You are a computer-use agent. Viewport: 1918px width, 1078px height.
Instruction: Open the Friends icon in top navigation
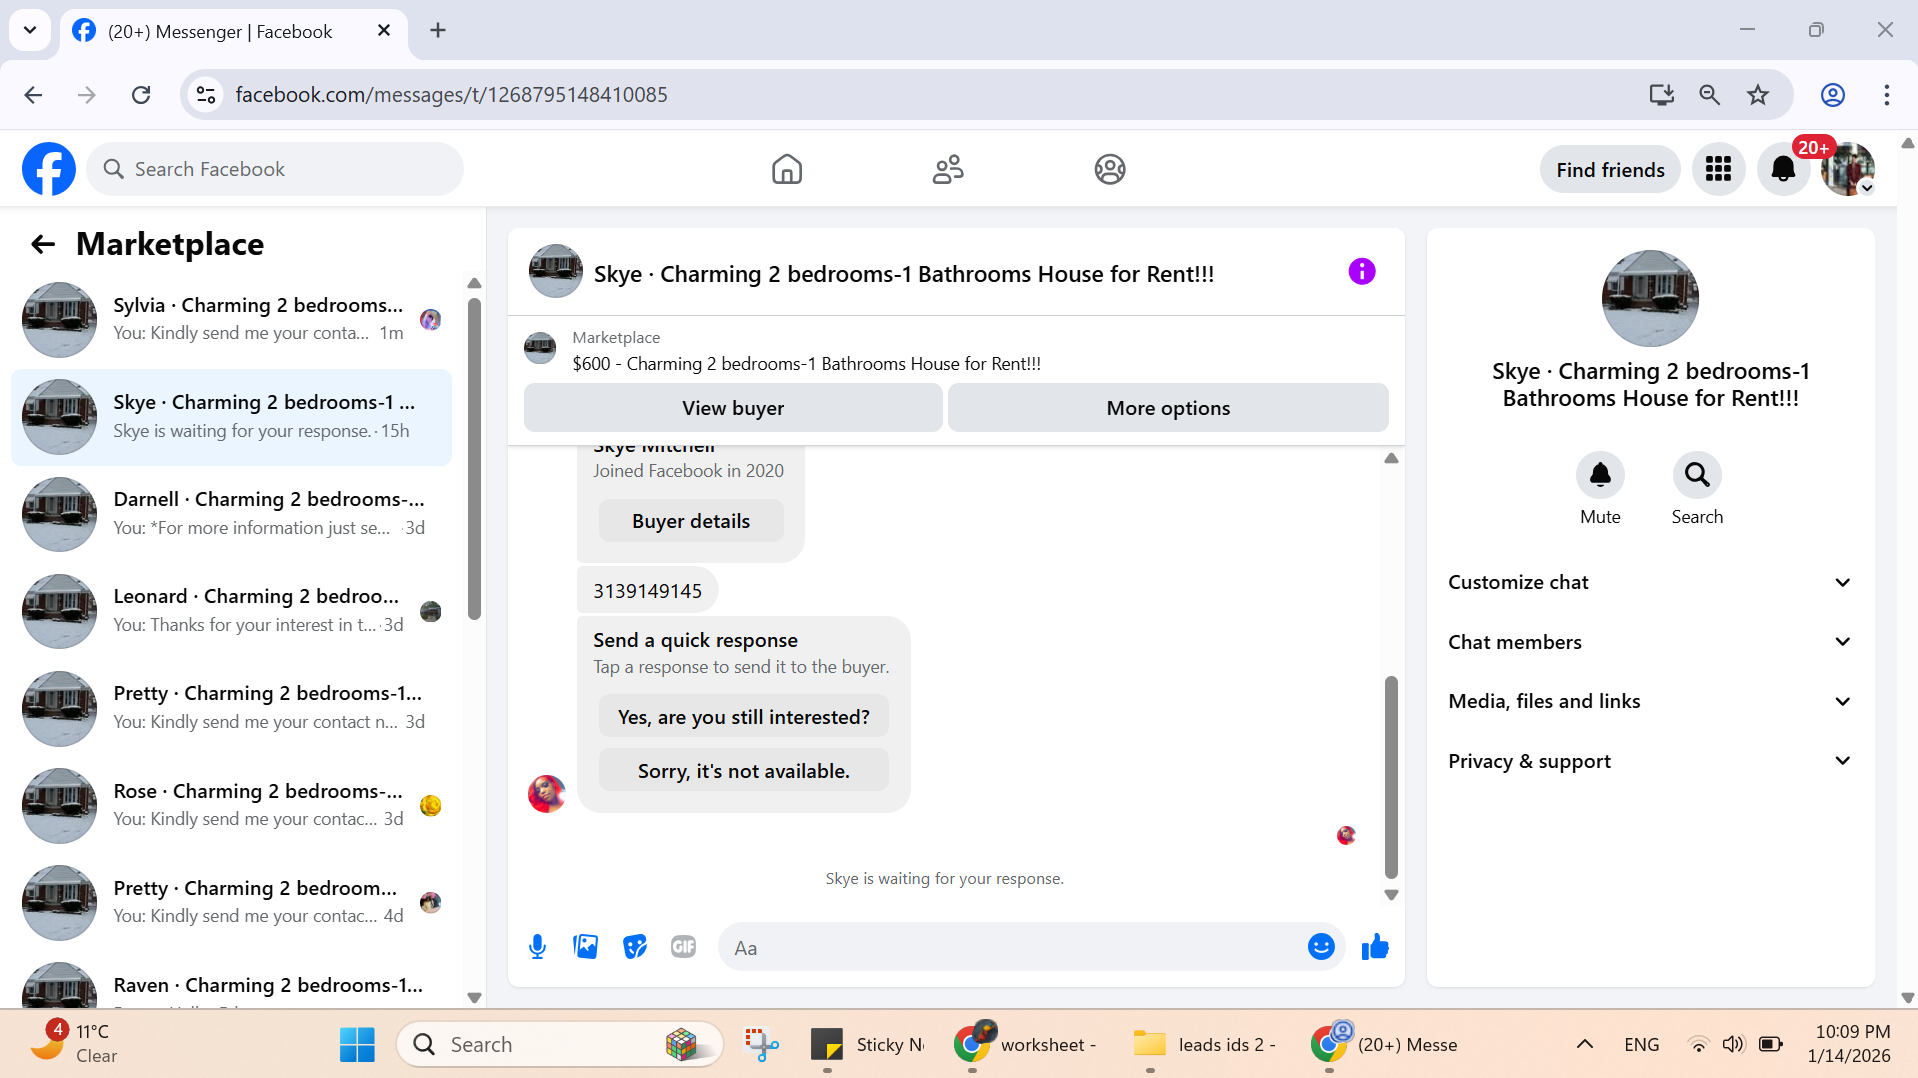(x=948, y=169)
